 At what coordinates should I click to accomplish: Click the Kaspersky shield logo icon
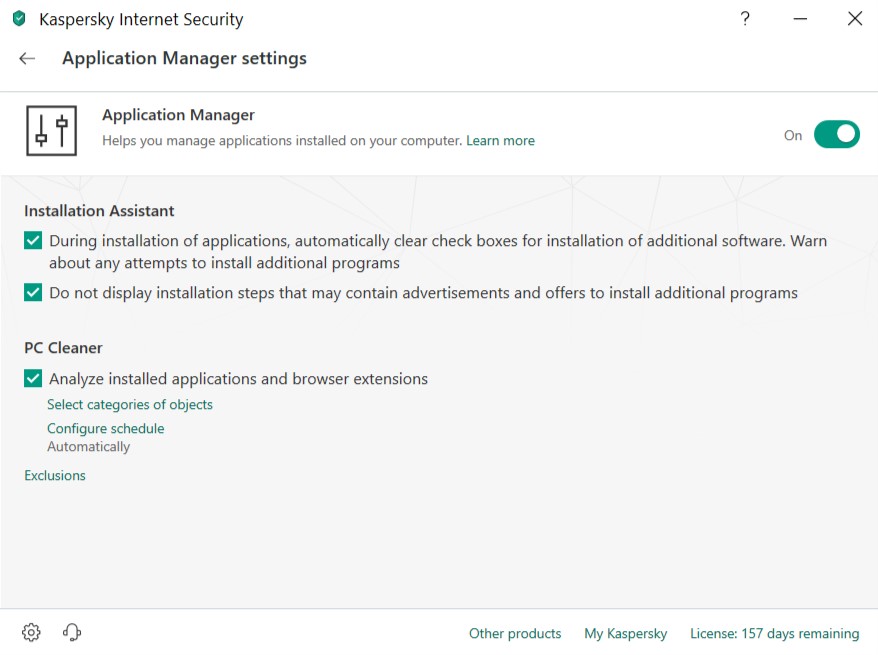[19, 19]
